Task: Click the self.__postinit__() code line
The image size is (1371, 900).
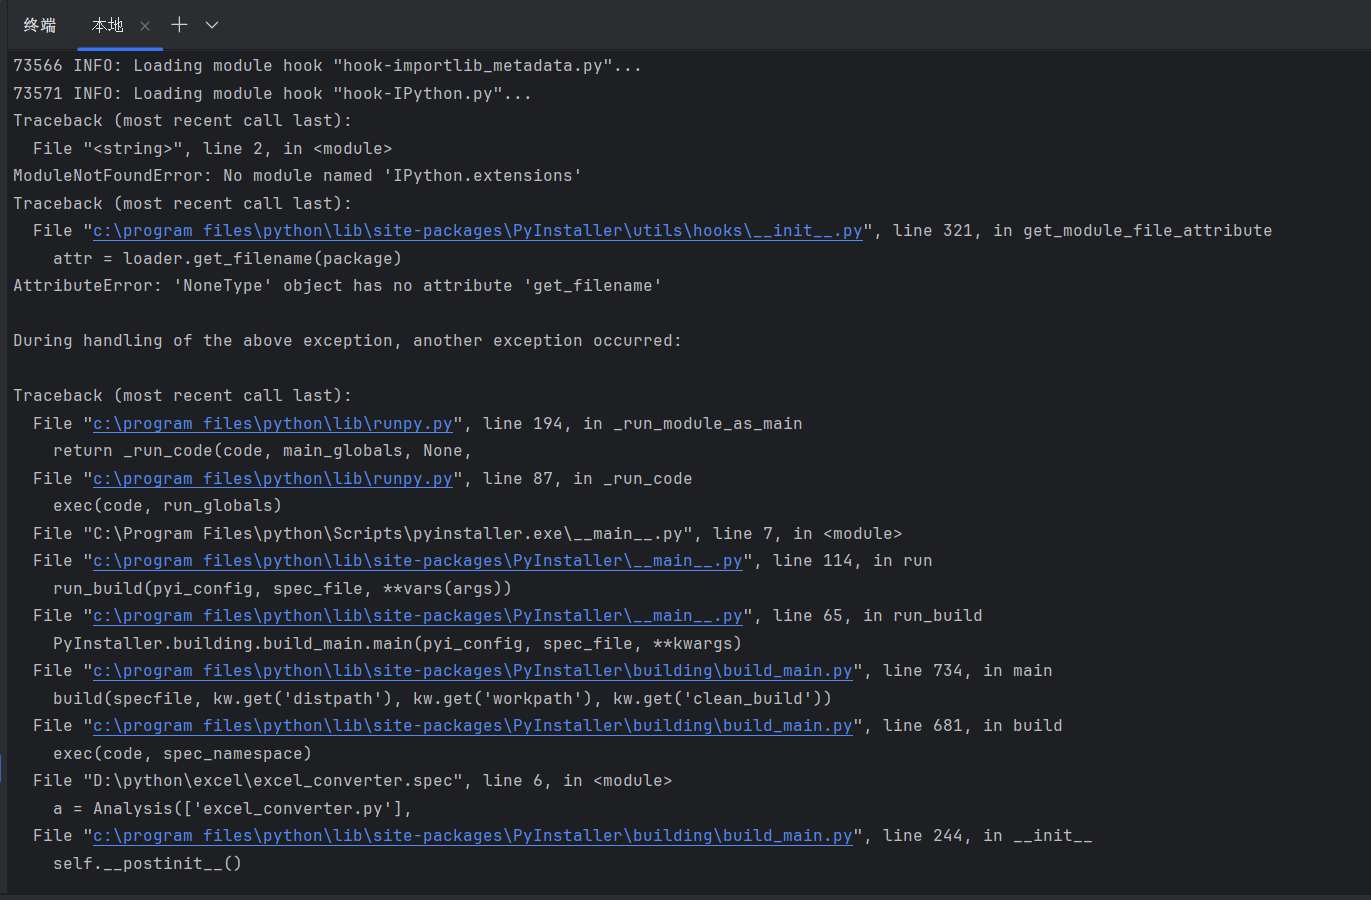Action: [x=147, y=864]
